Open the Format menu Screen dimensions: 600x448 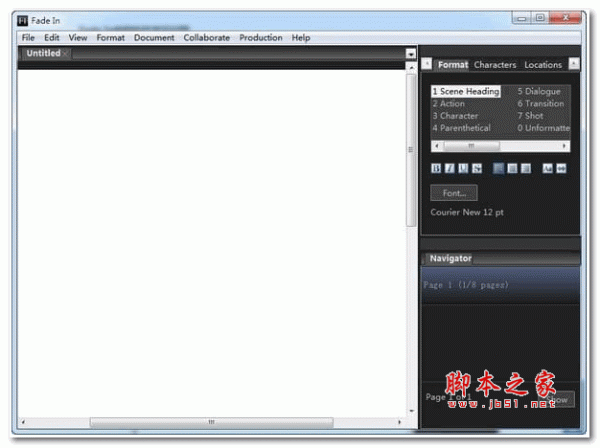click(x=111, y=37)
